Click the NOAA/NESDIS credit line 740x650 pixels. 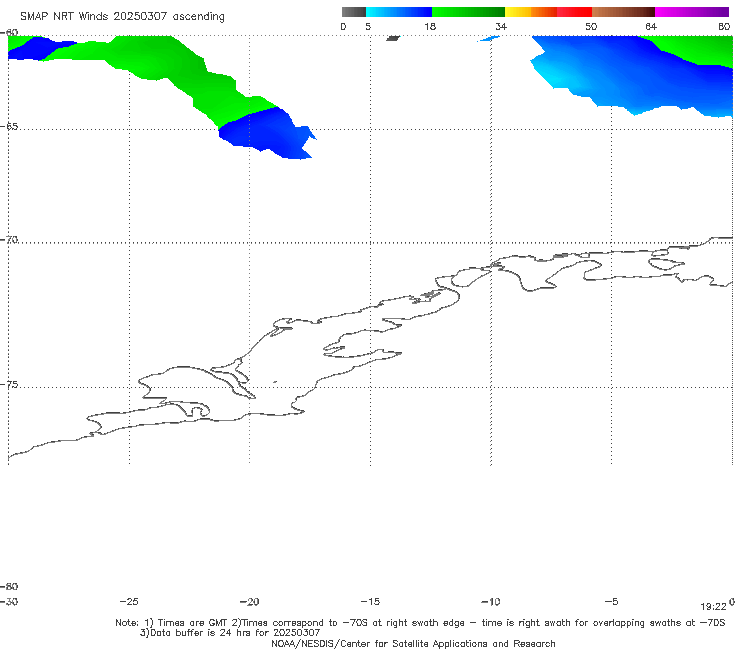(413, 644)
